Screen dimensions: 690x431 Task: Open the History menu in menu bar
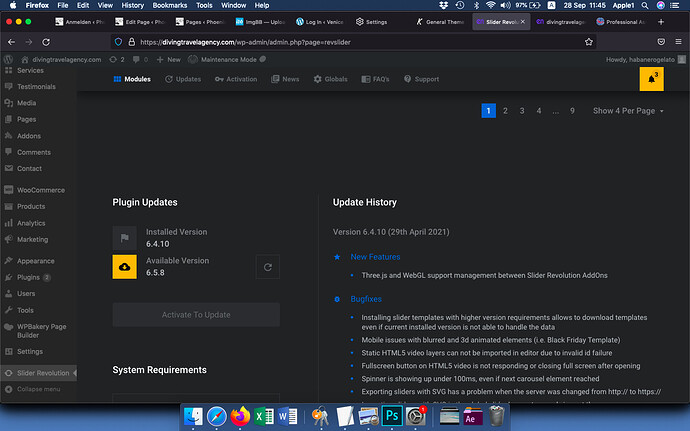(x=132, y=5)
